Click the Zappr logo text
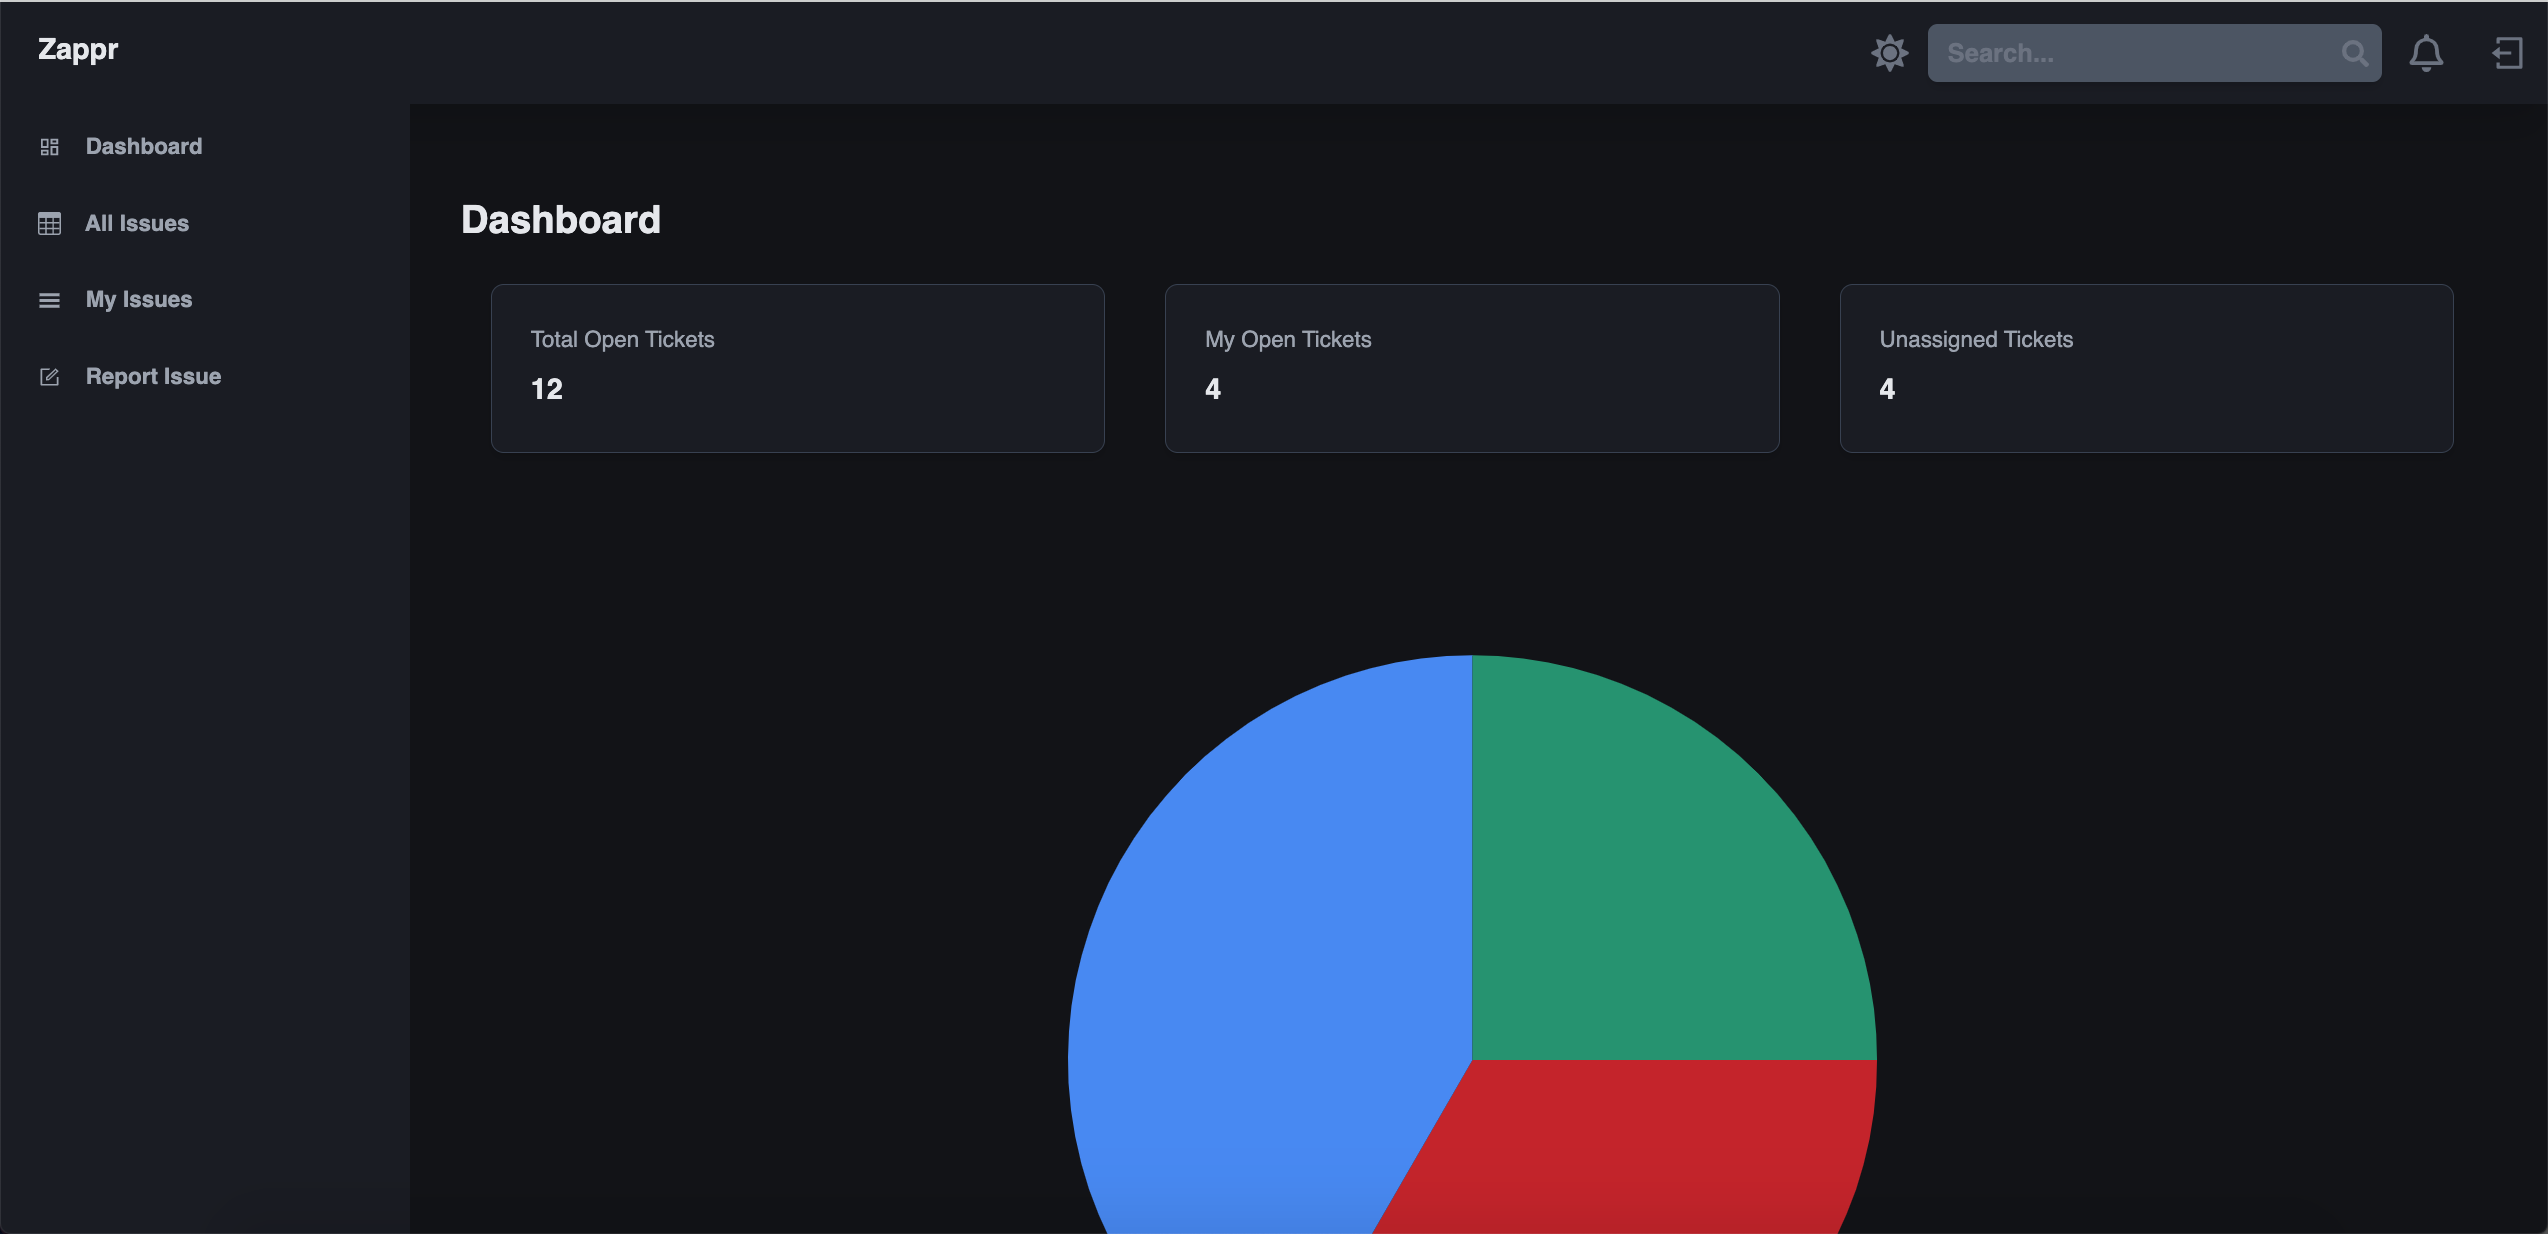Screen dimensions: 2548x1234 coord(78,49)
